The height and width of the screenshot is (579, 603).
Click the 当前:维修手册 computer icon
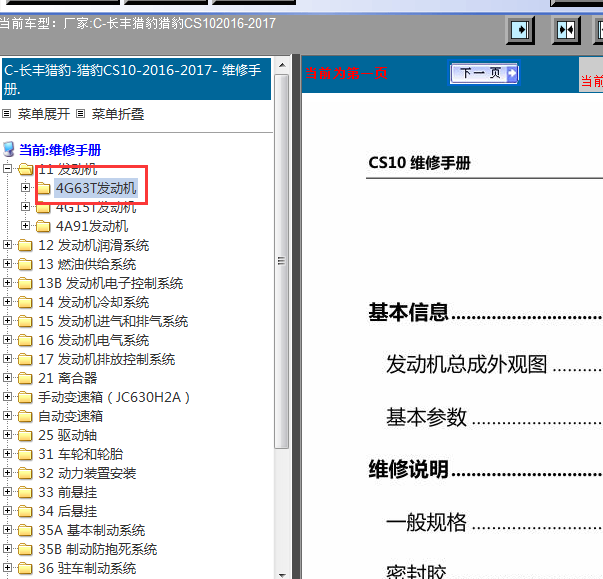pyautogui.click(x=8, y=149)
